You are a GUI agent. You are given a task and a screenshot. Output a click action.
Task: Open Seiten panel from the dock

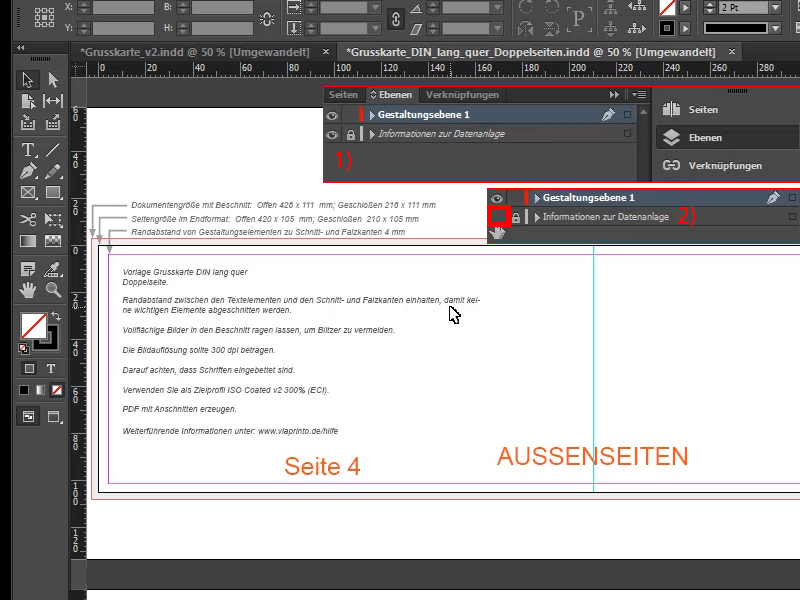tap(727, 110)
